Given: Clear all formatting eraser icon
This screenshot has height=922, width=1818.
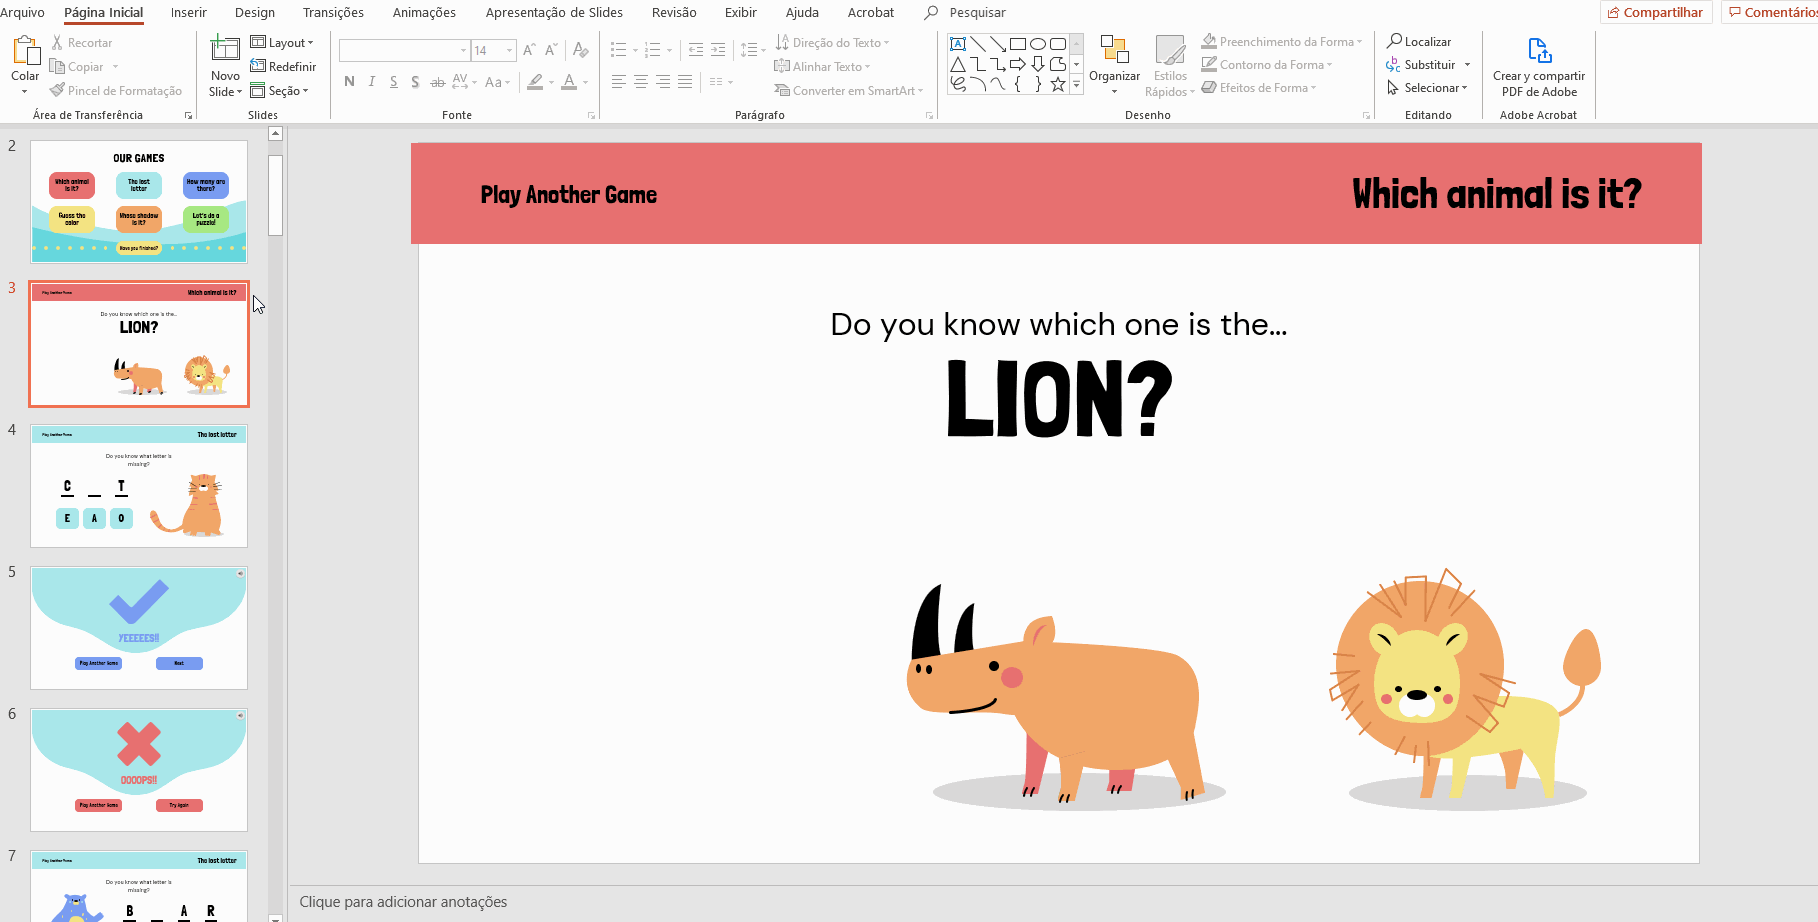Looking at the screenshot, I should pos(580,50).
